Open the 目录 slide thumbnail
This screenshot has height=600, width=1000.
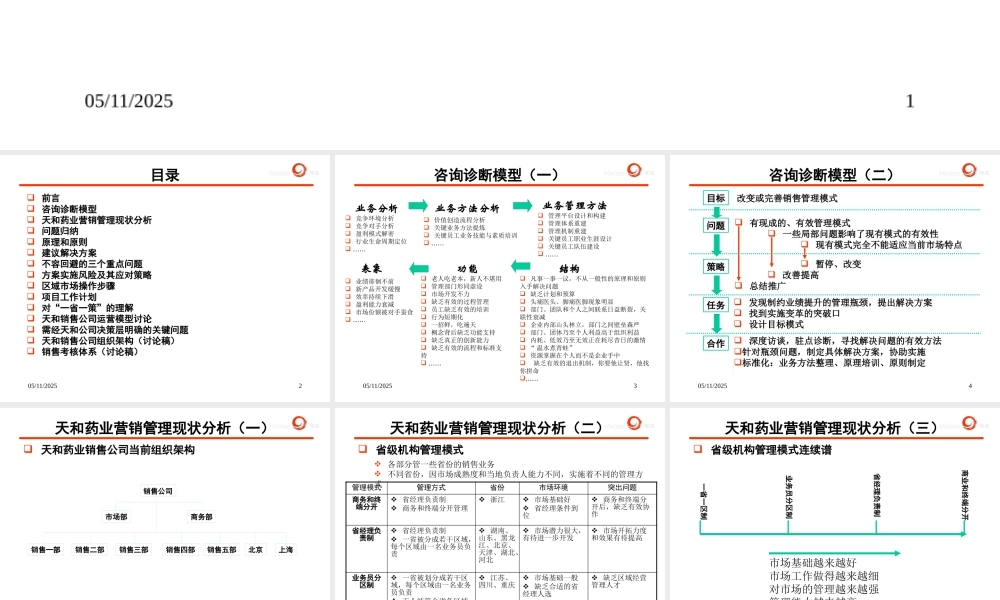[165, 278]
